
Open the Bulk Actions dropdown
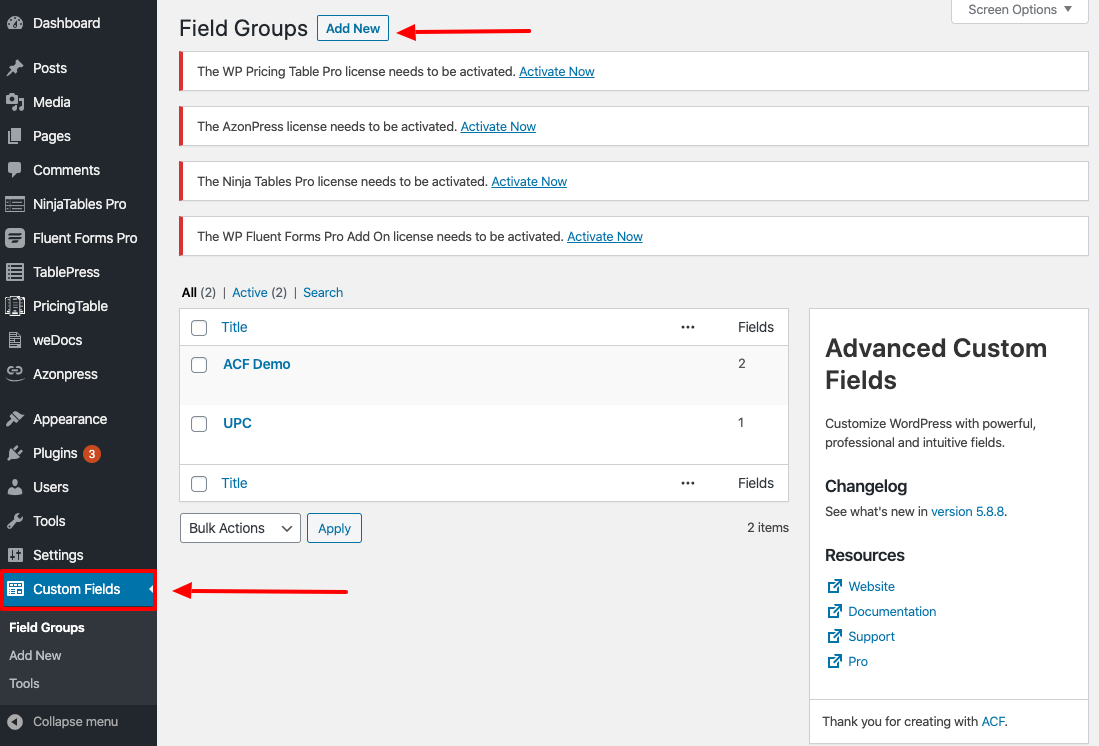(240, 528)
